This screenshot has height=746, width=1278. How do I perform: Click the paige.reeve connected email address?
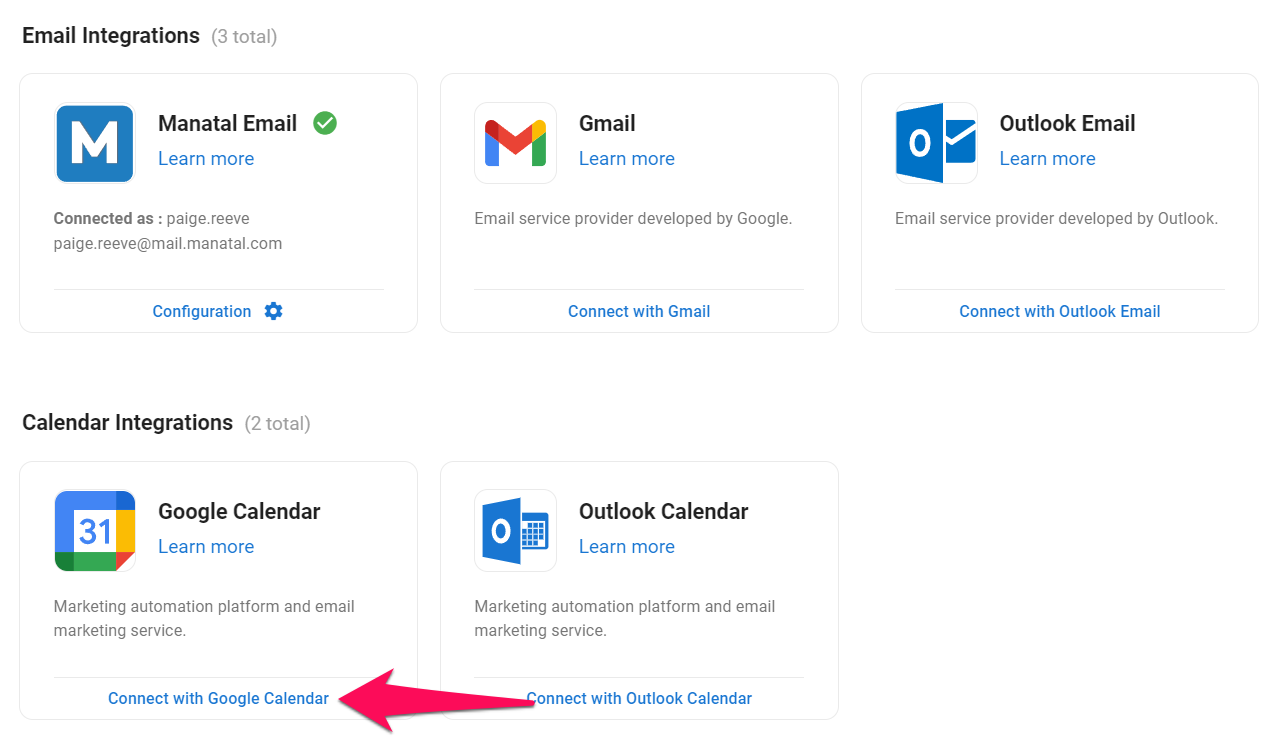168,243
